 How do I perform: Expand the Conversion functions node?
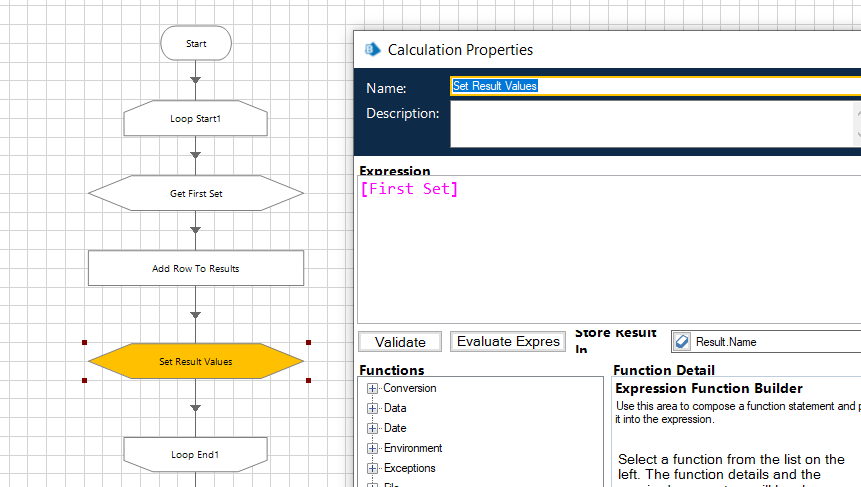pyautogui.click(x=373, y=389)
